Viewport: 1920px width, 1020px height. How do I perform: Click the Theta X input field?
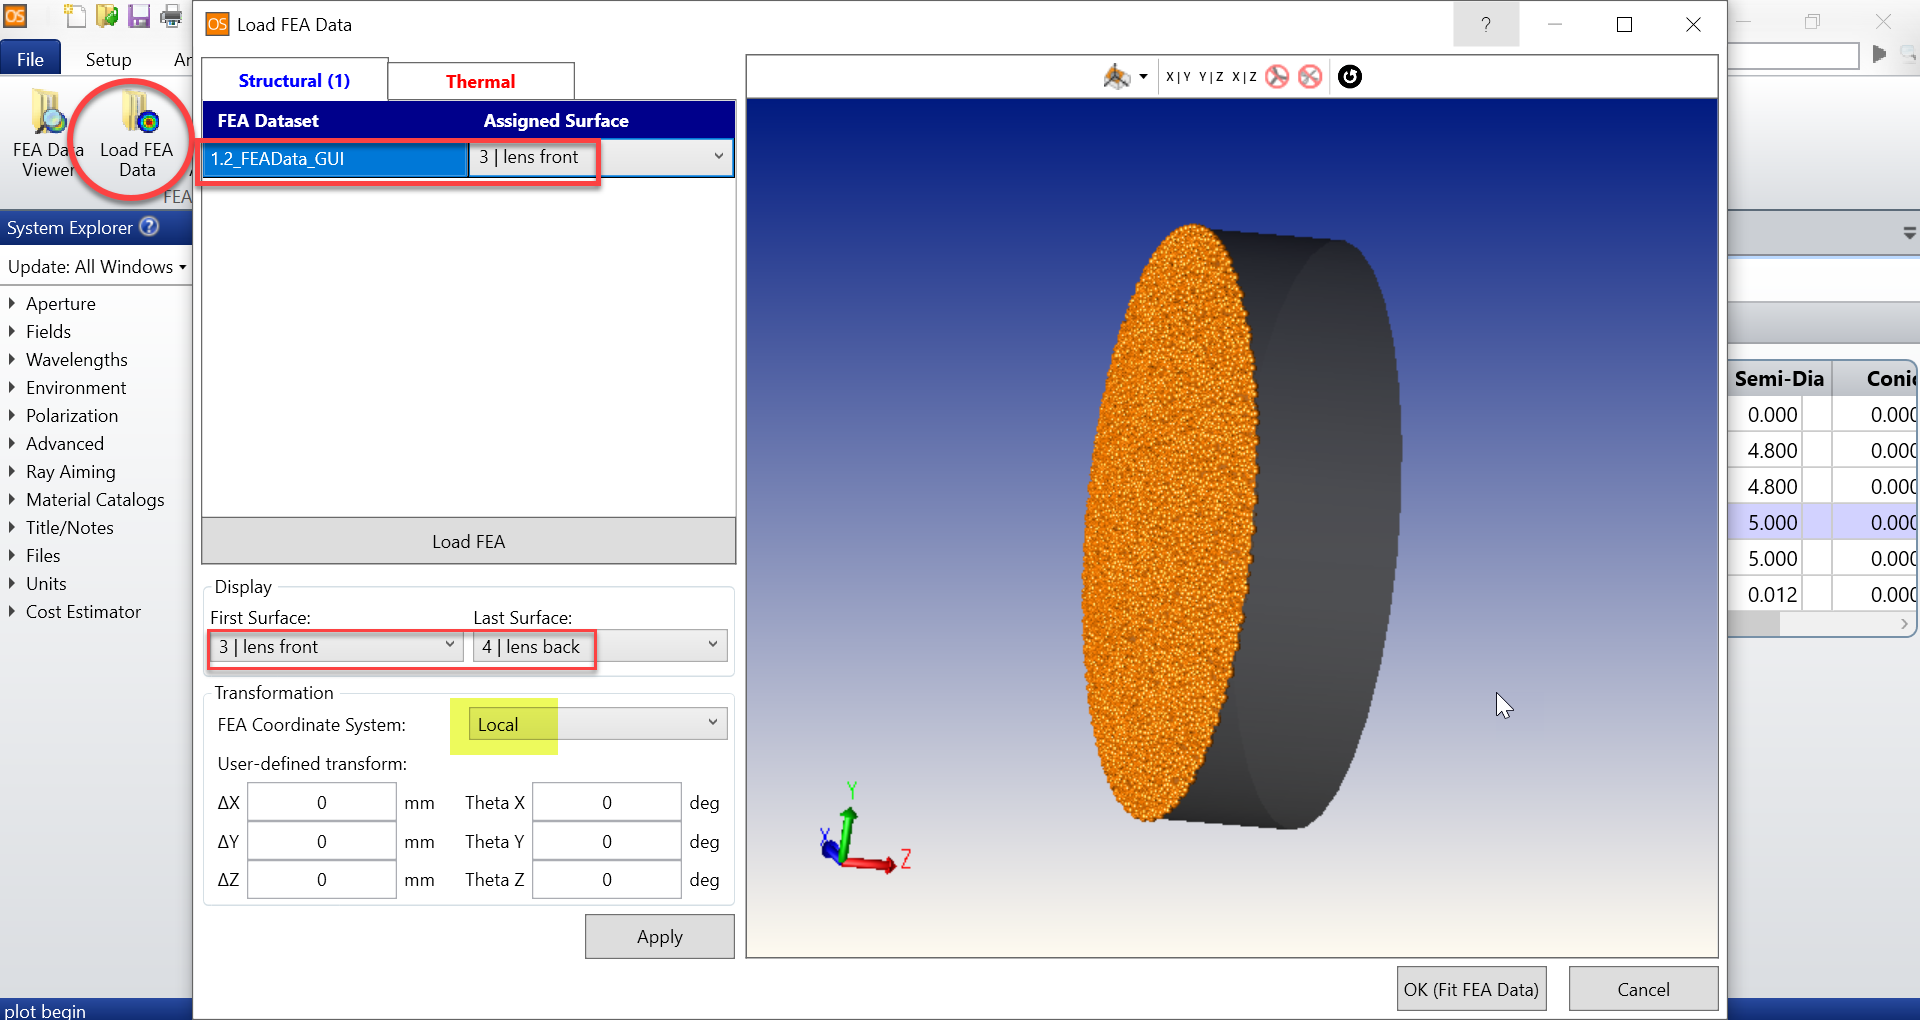[x=607, y=802]
